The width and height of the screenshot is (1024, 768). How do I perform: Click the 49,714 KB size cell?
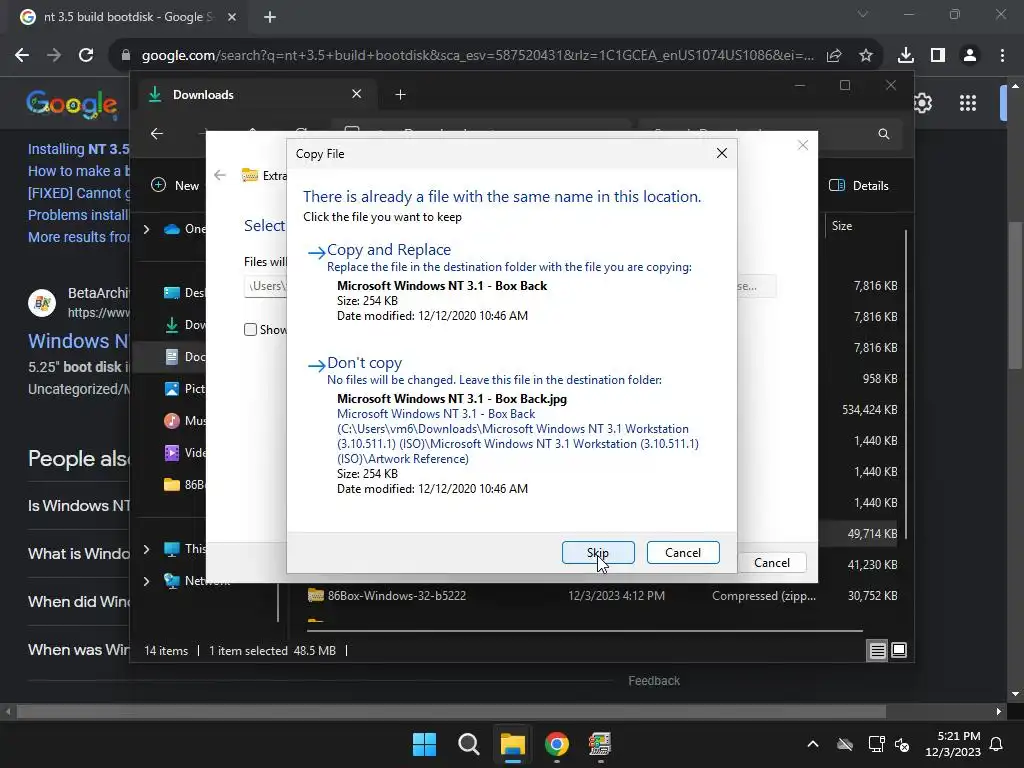tap(872, 534)
